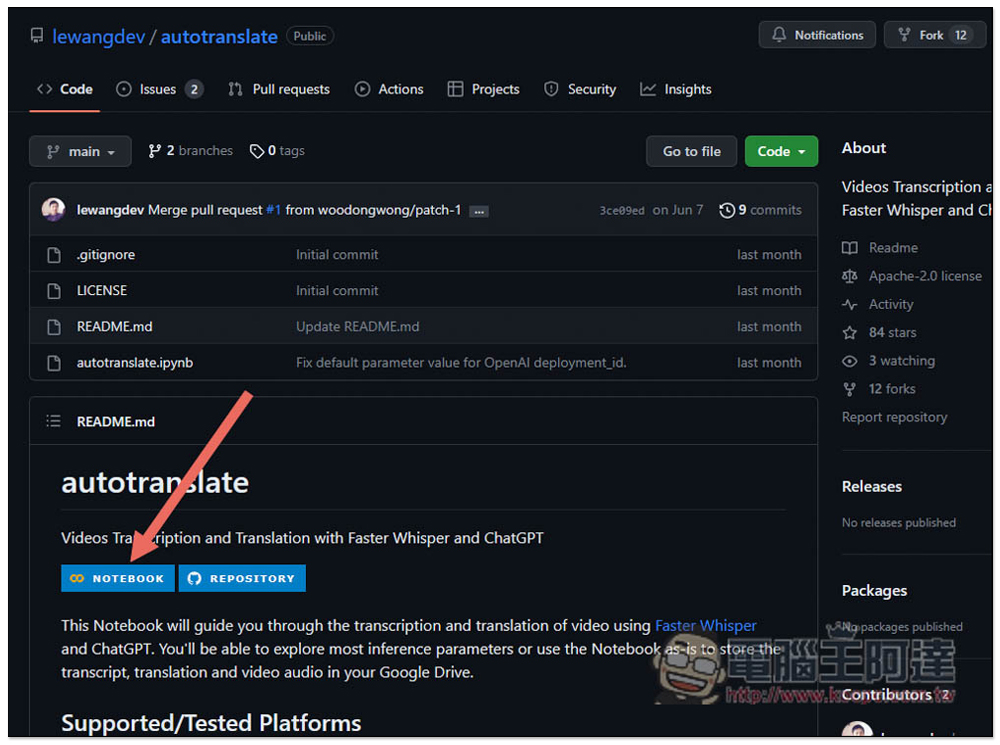Switch to the Issues tab
This screenshot has height=745, width=1000.
pos(159,89)
